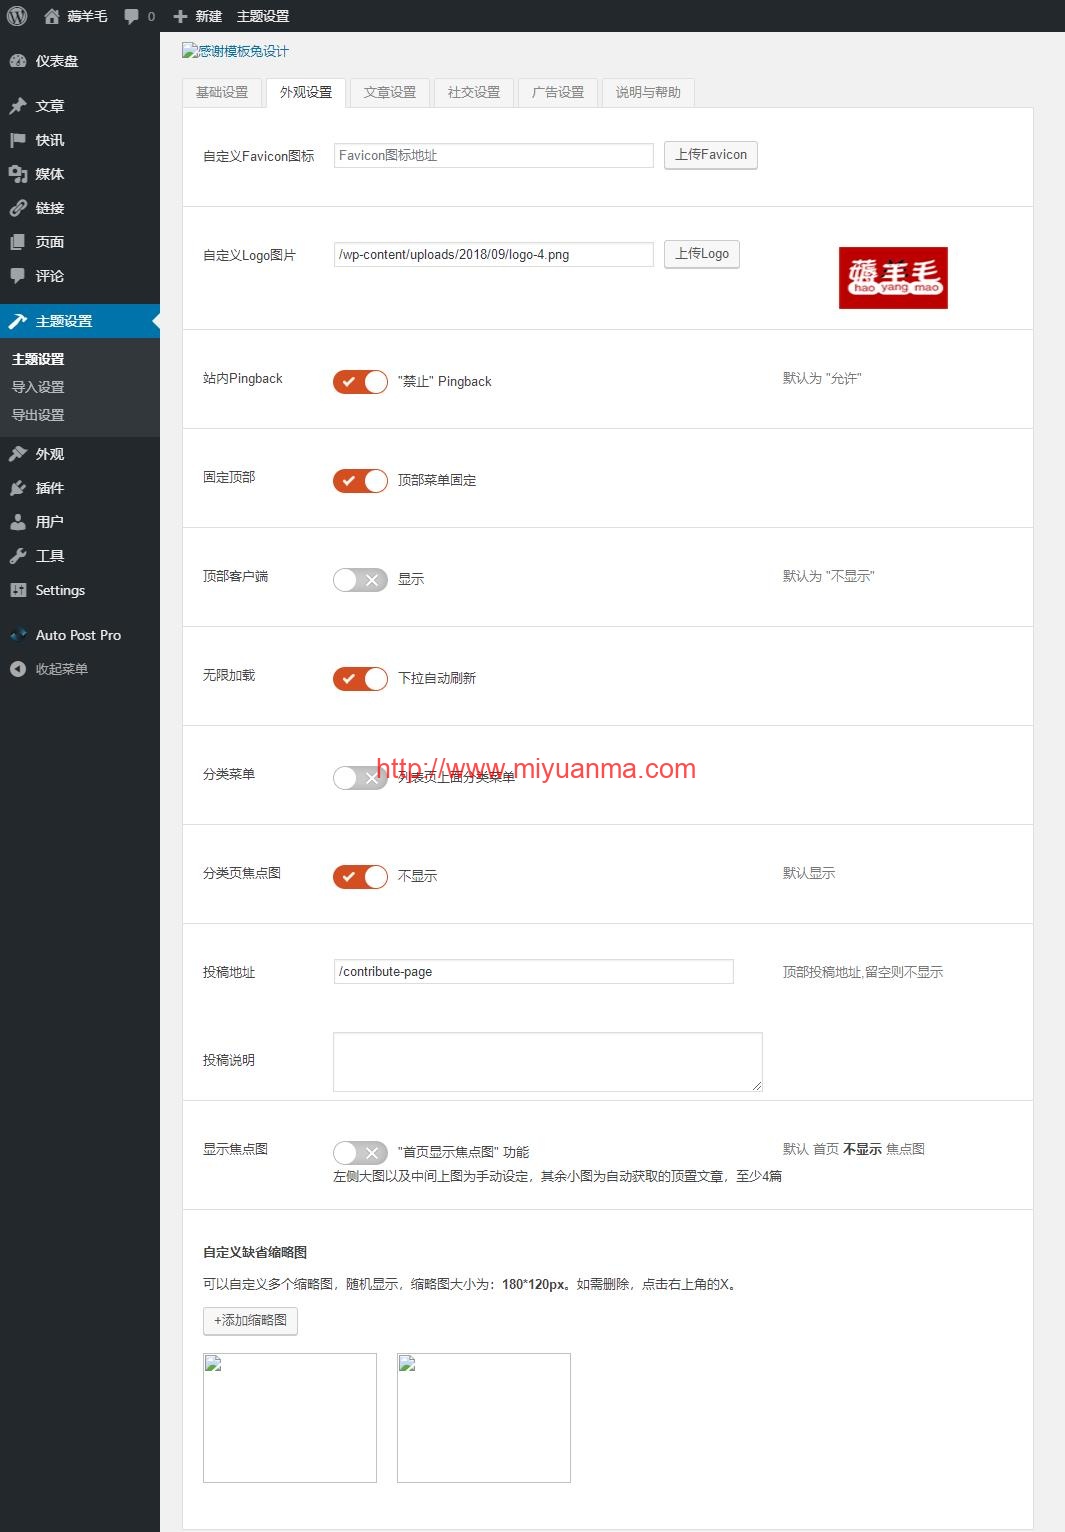Toggle the 站内Pingback switch
The height and width of the screenshot is (1532, 1065).
(x=360, y=381)
